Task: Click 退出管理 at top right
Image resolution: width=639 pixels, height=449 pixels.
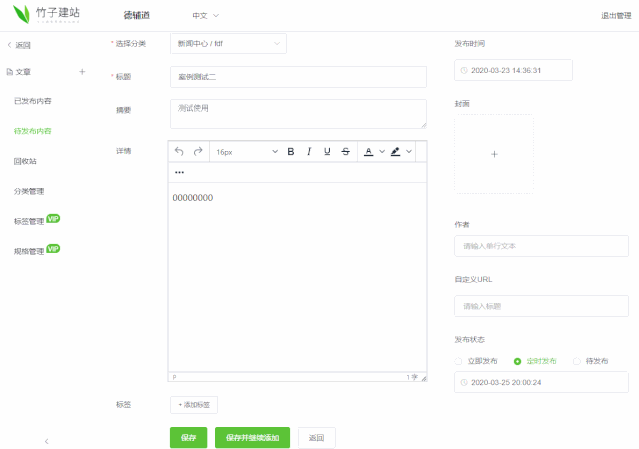Action: coord(616,15)
